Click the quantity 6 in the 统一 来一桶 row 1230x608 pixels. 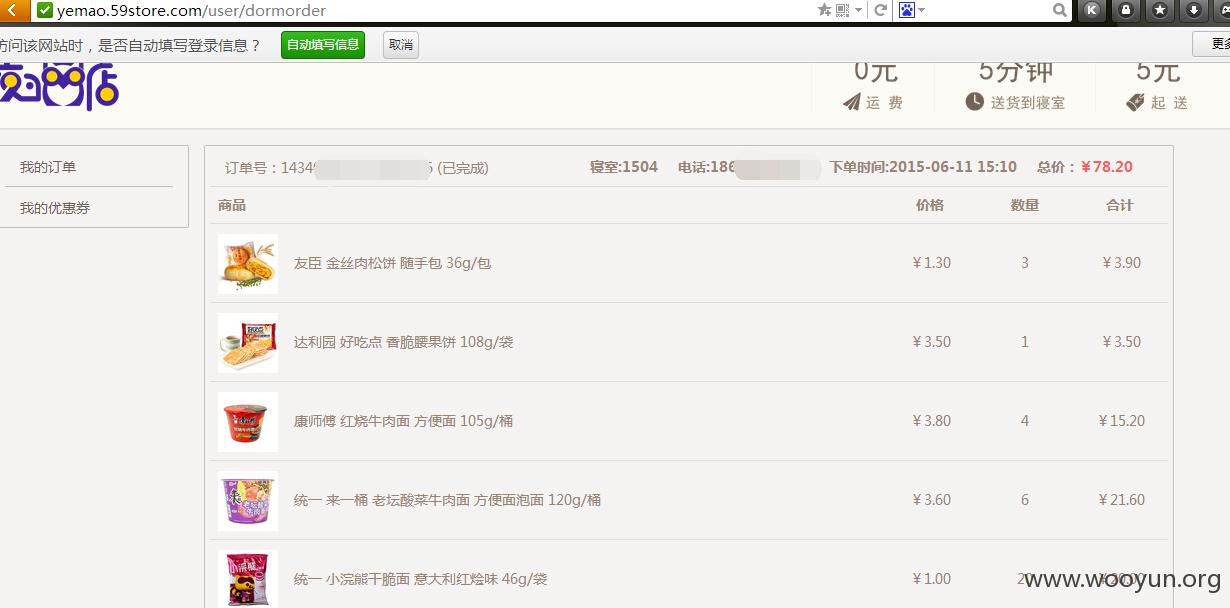[x=1025, y=500]
